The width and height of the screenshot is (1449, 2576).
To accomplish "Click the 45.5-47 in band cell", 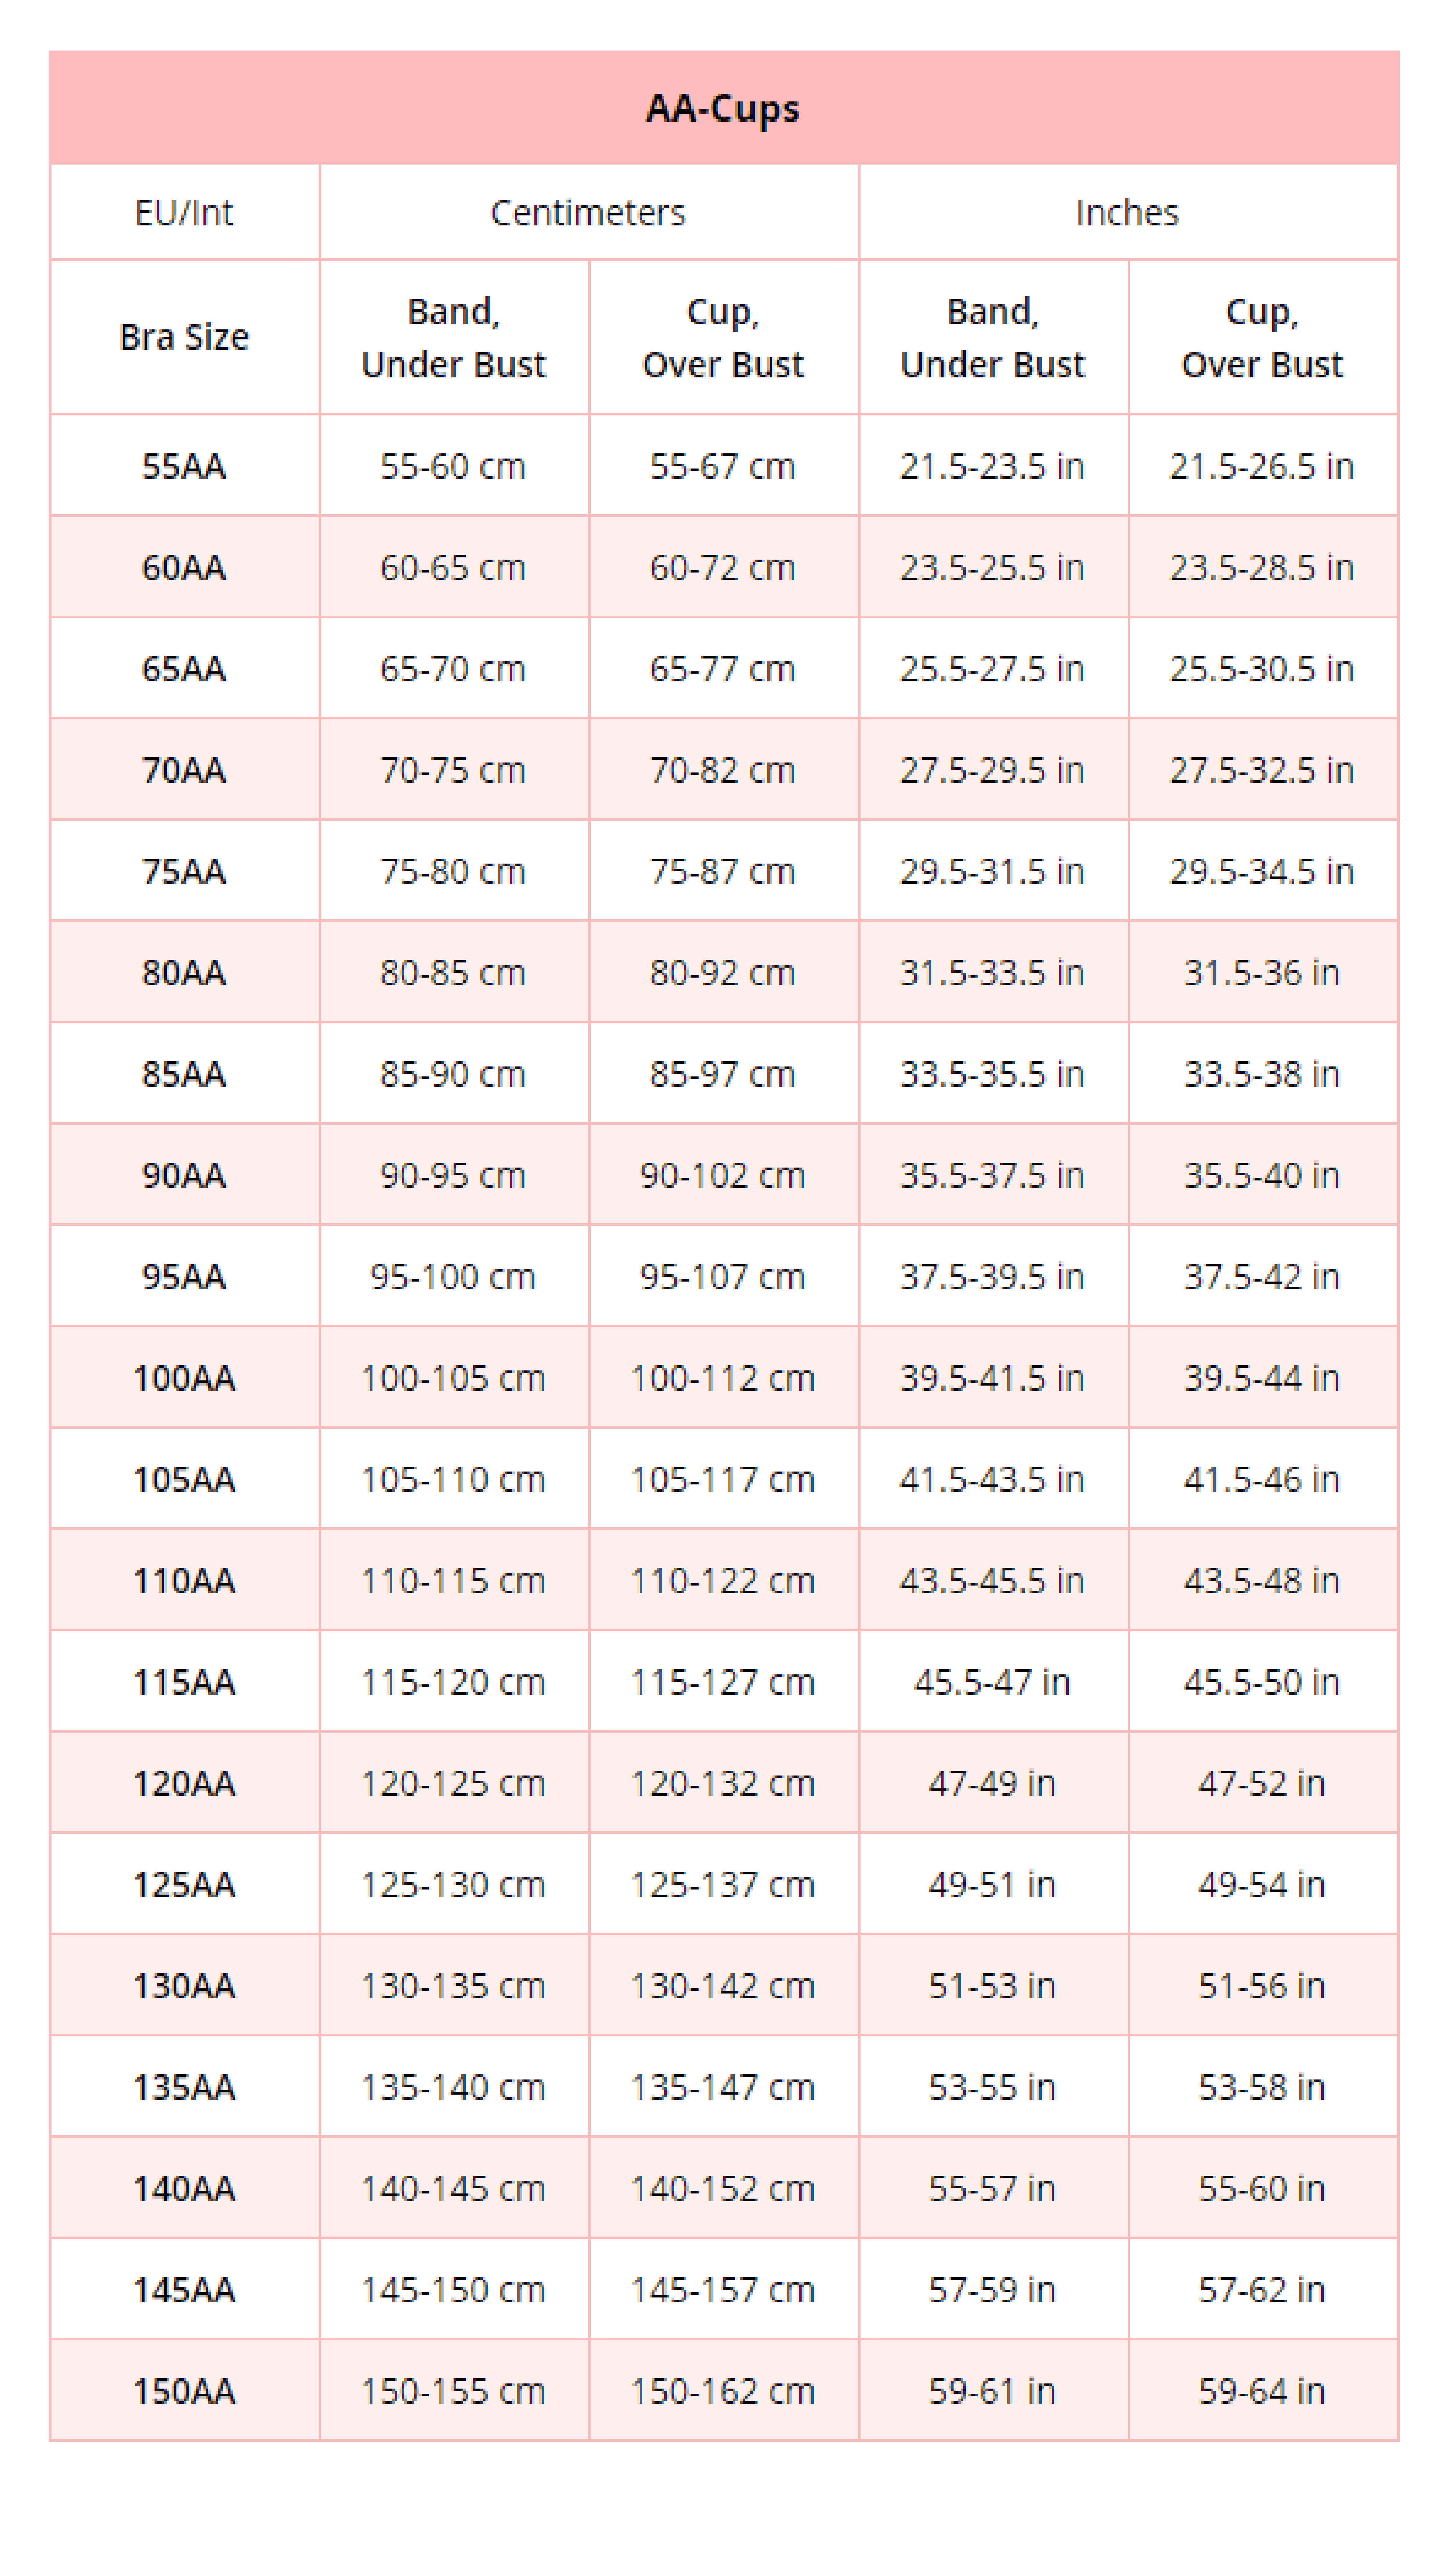I will click(x=992, y=1682).
